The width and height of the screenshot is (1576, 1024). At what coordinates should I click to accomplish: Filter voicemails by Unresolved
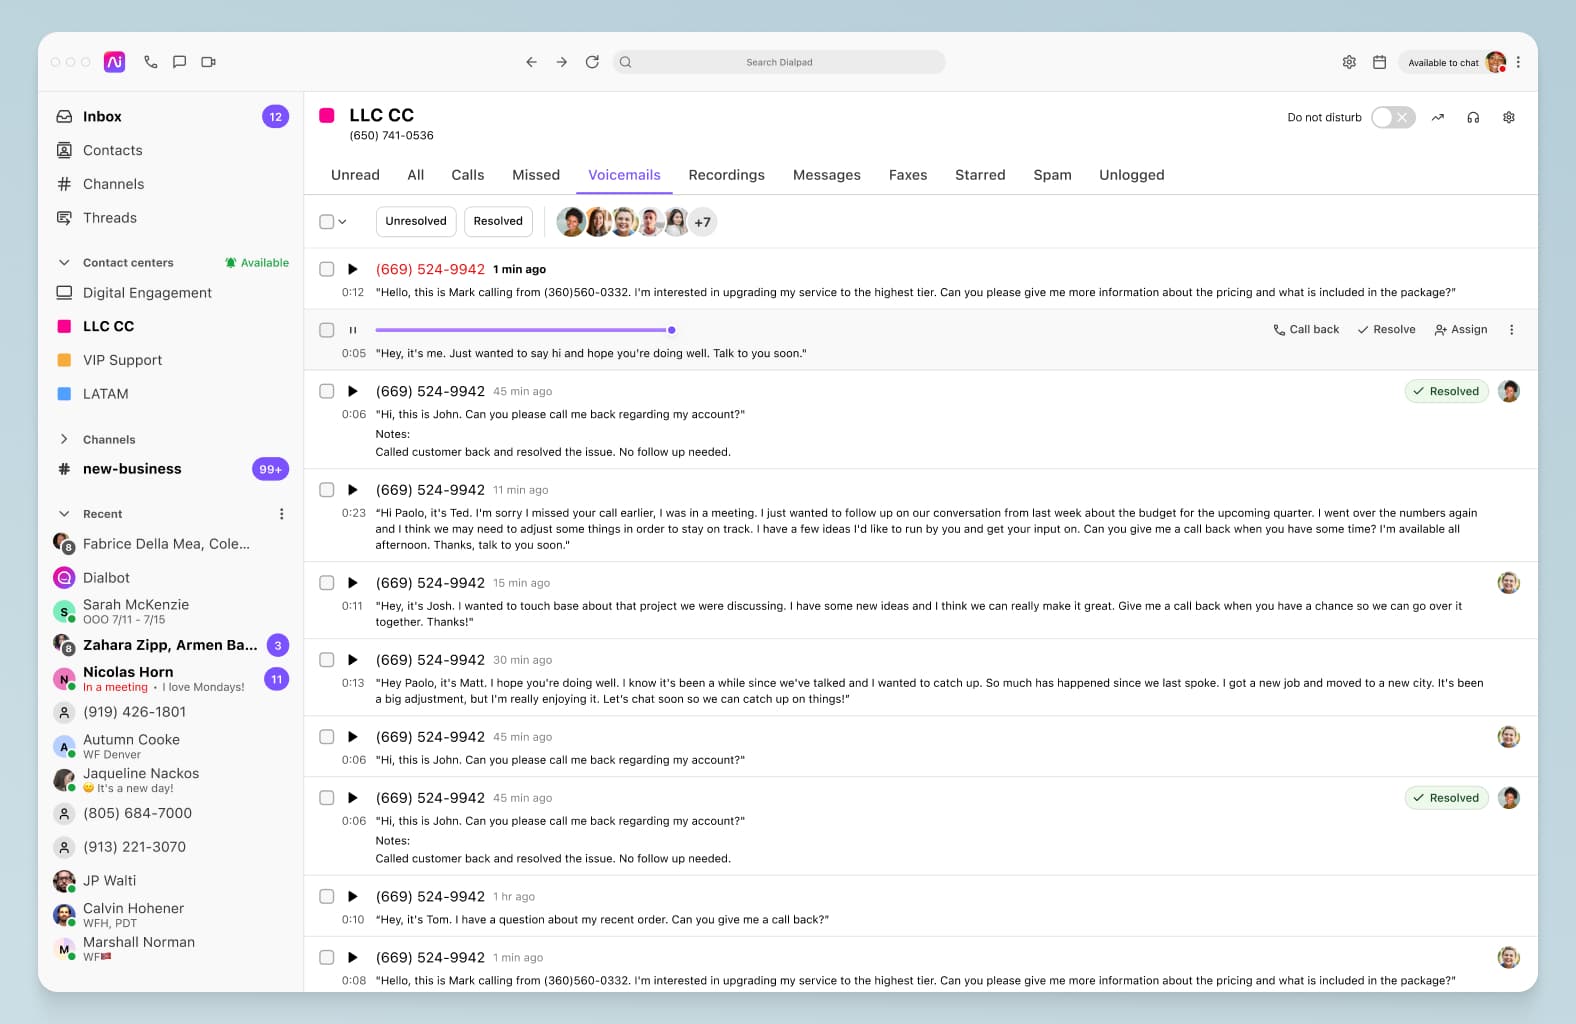coord(415,221)
